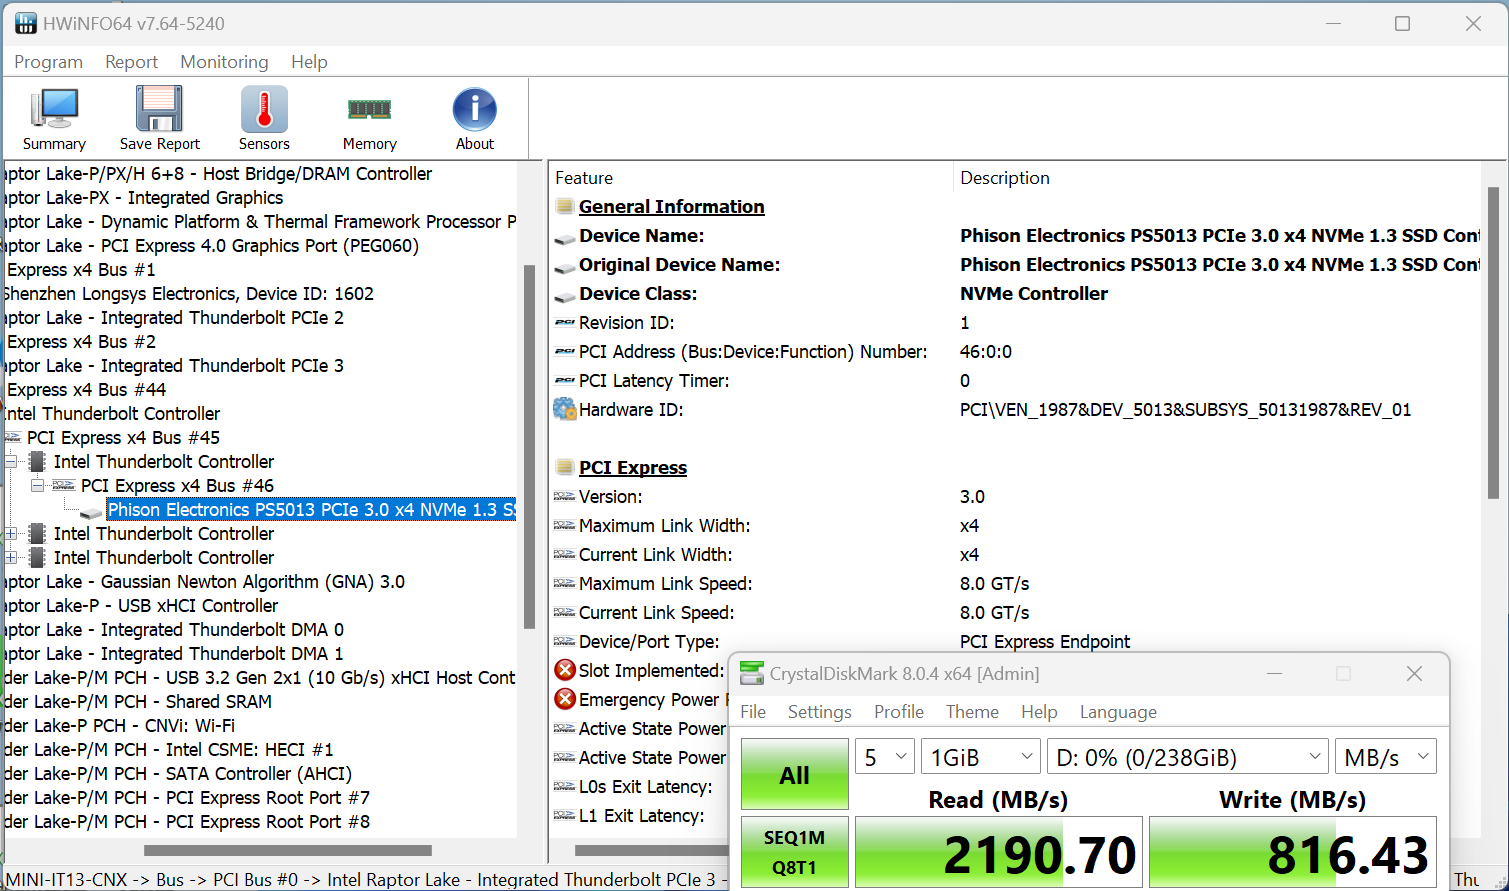Open the Profile menu in CrystalDiskMark
Screen dimensions: 1509x891
899,712
